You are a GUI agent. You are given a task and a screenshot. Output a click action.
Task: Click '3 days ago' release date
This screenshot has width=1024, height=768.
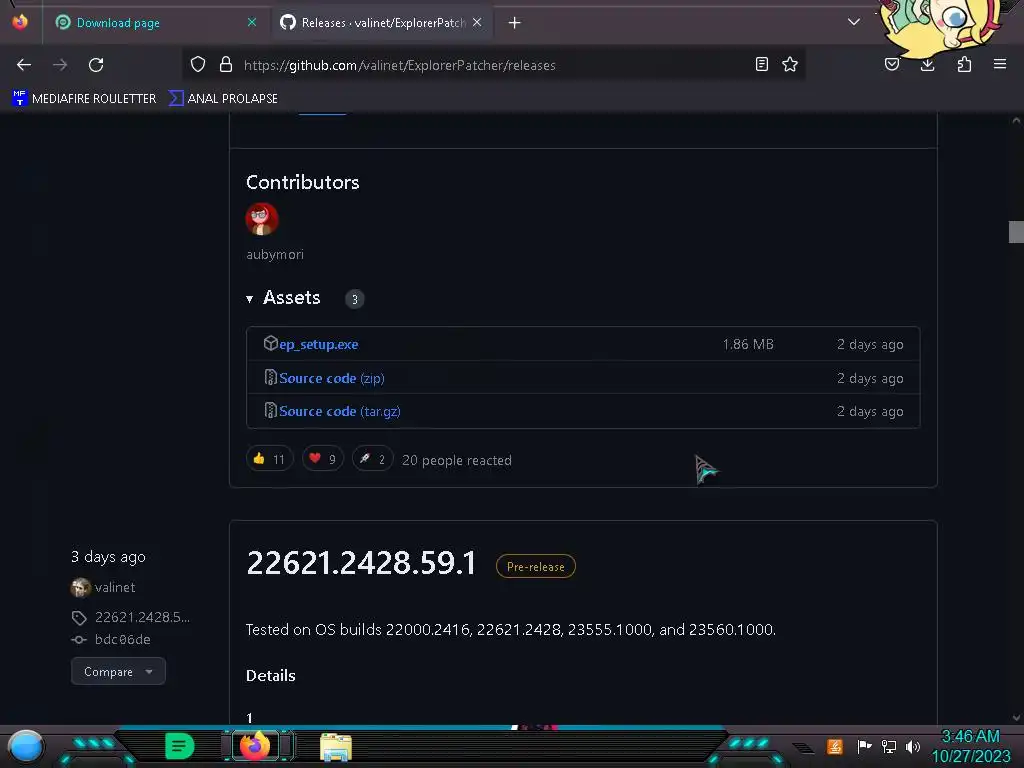108,557
